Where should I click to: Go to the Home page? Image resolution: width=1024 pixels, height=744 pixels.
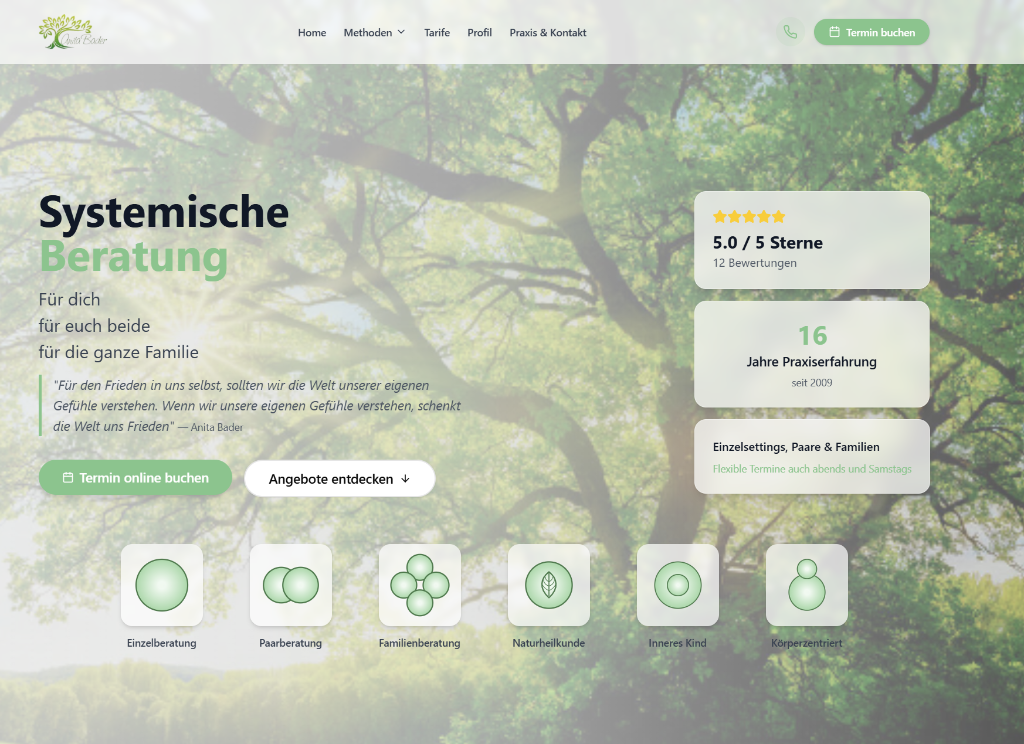coord(312,32)
